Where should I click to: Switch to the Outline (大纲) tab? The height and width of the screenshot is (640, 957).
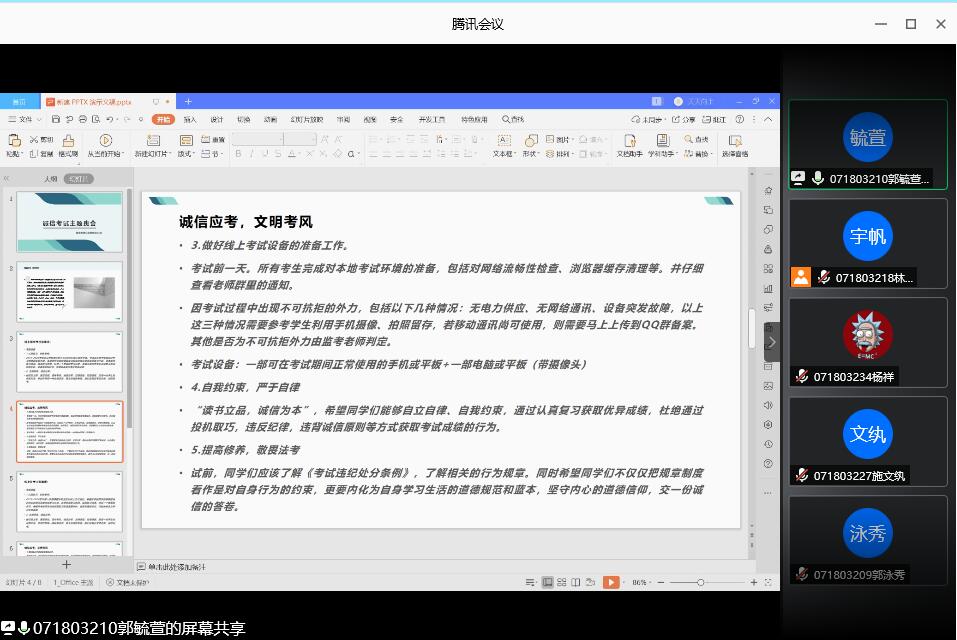[x=51, y=179]
